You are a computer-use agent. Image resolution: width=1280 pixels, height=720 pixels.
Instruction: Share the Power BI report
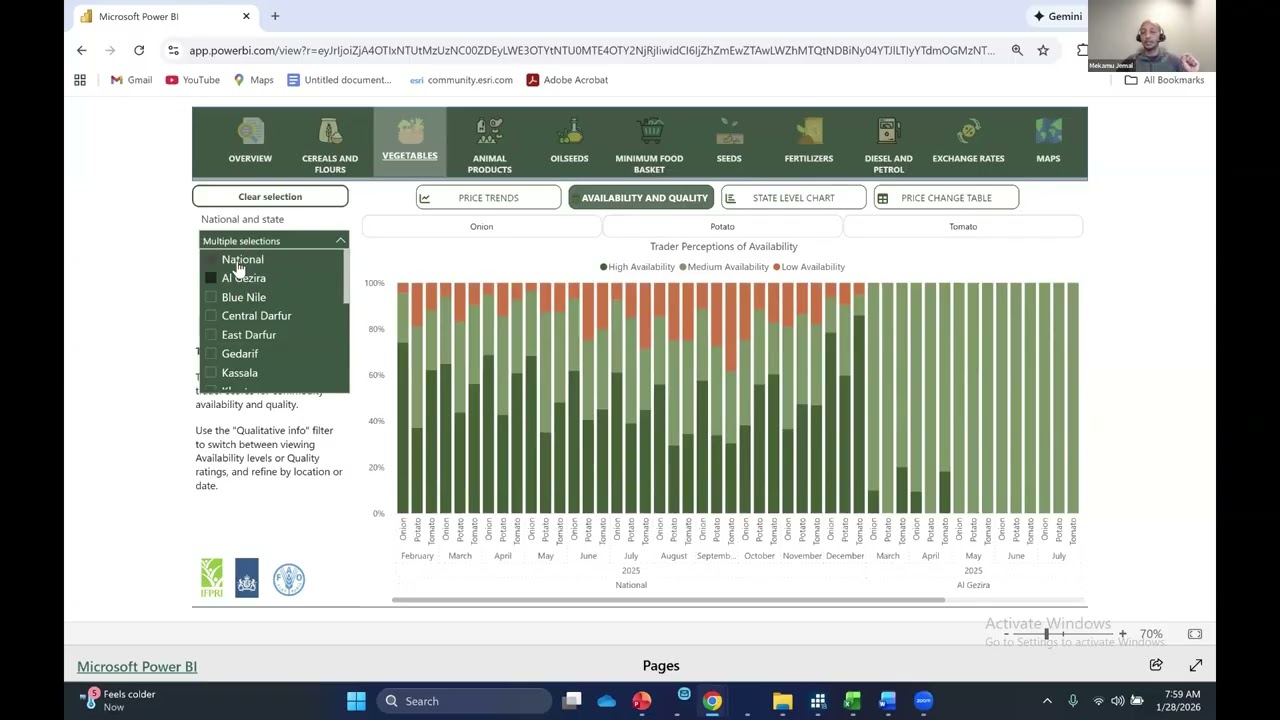(x=1156, y=665)
